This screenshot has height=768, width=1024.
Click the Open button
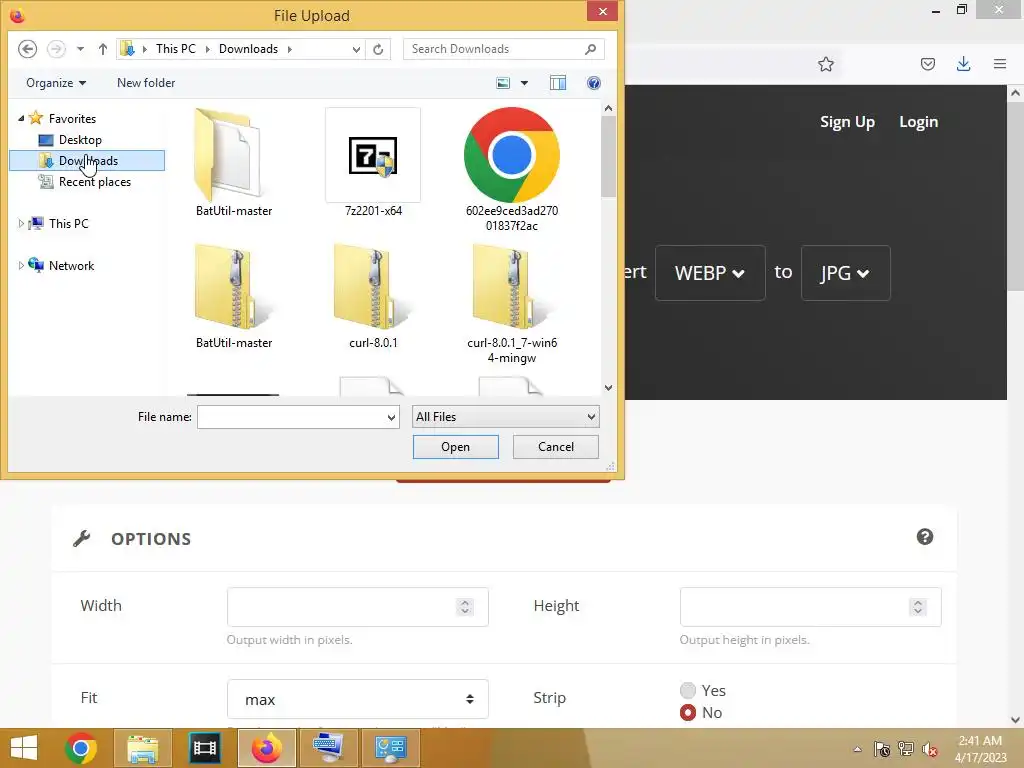coord(455,447)
